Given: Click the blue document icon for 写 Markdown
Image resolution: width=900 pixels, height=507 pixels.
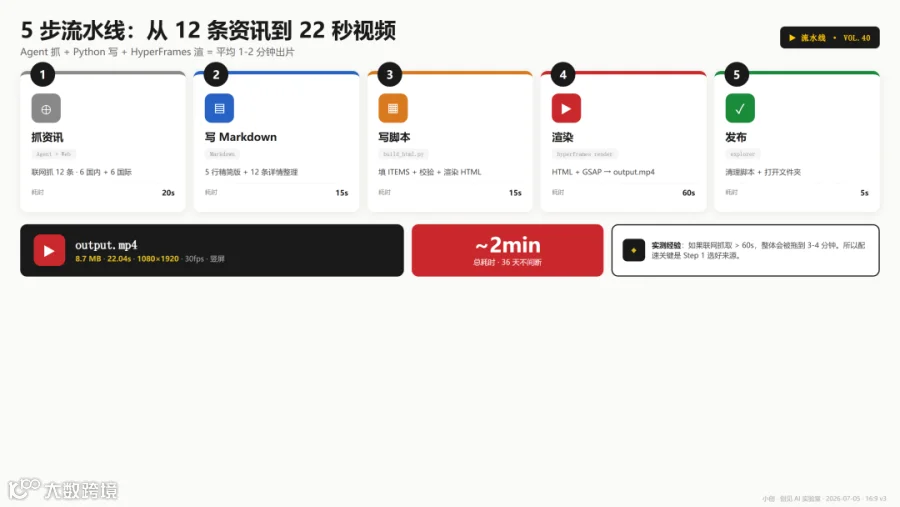Looking at the screenshot, I should [219, 109].
